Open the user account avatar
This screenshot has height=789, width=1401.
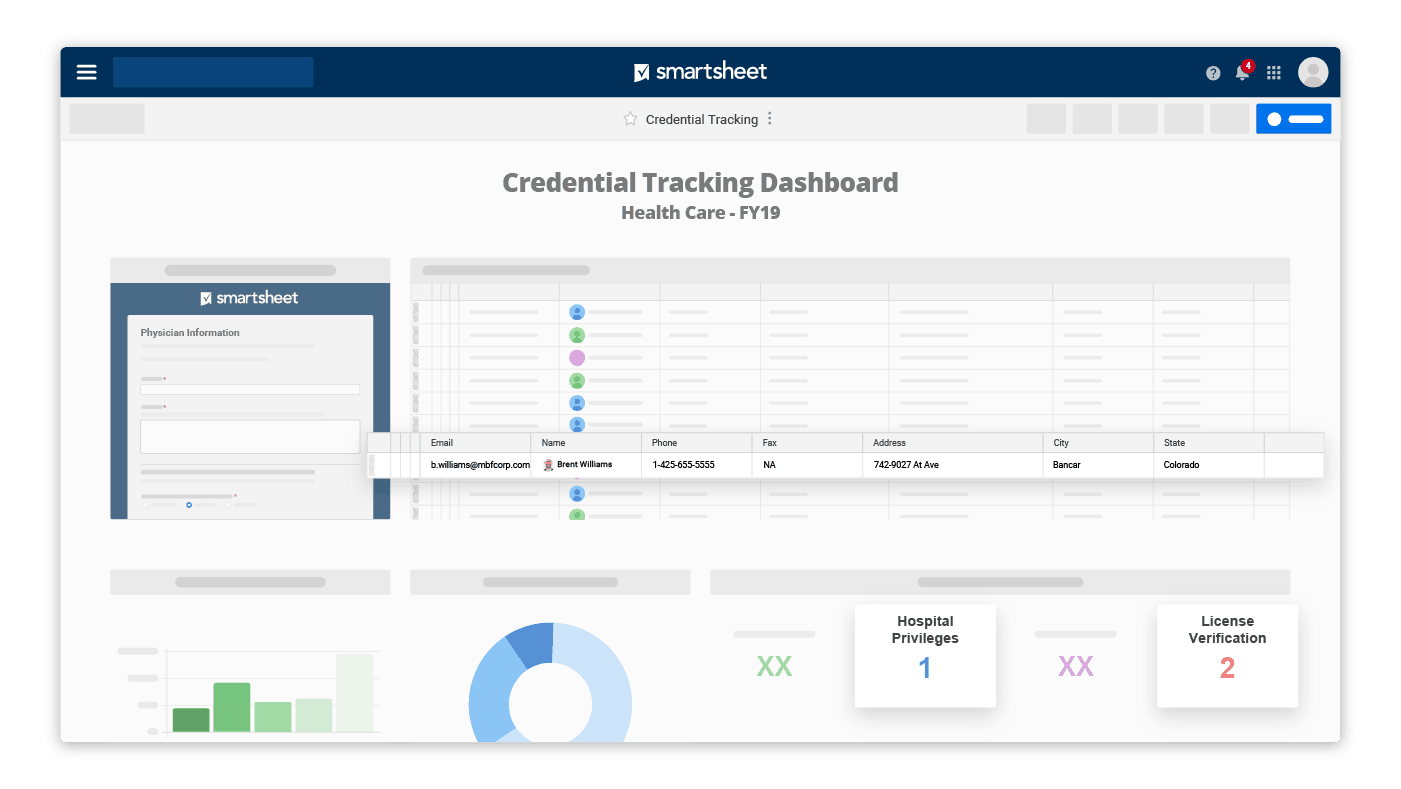[x=1313, y=72]
